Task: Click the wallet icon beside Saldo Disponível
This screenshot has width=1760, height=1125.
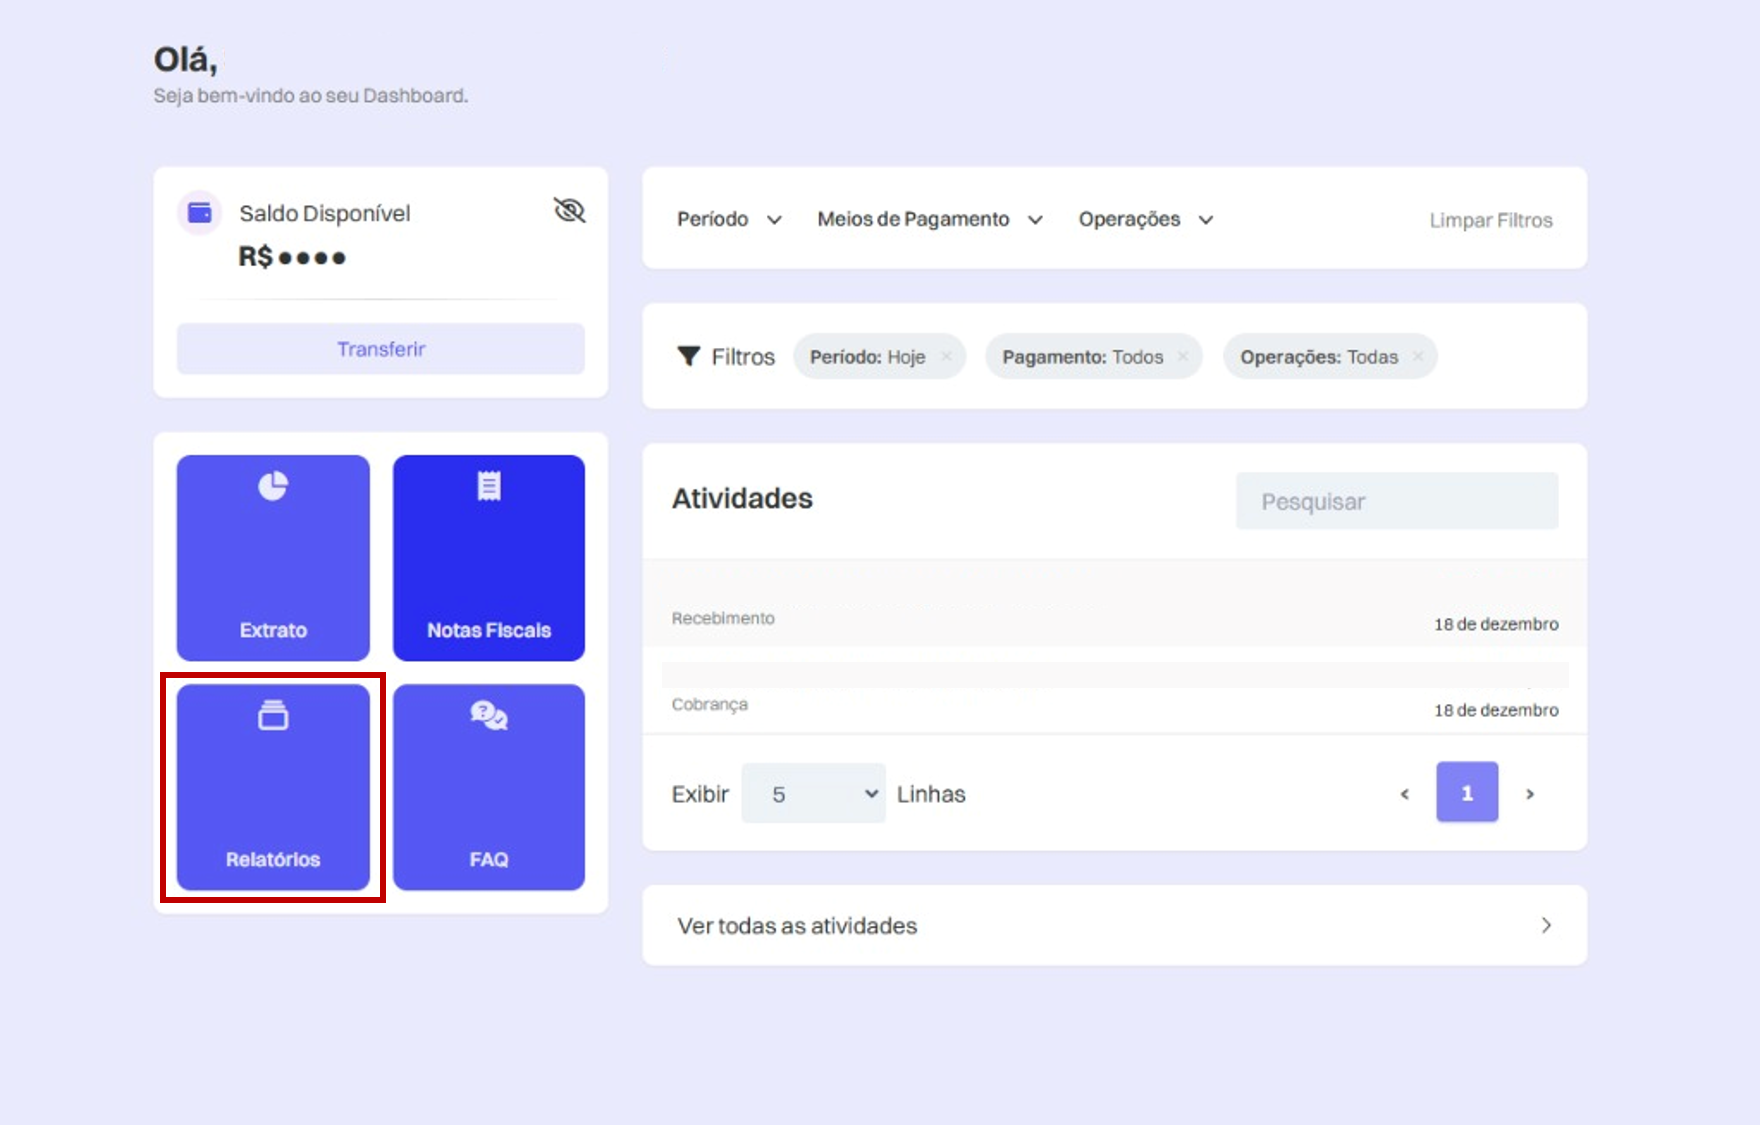Action: 200,212
